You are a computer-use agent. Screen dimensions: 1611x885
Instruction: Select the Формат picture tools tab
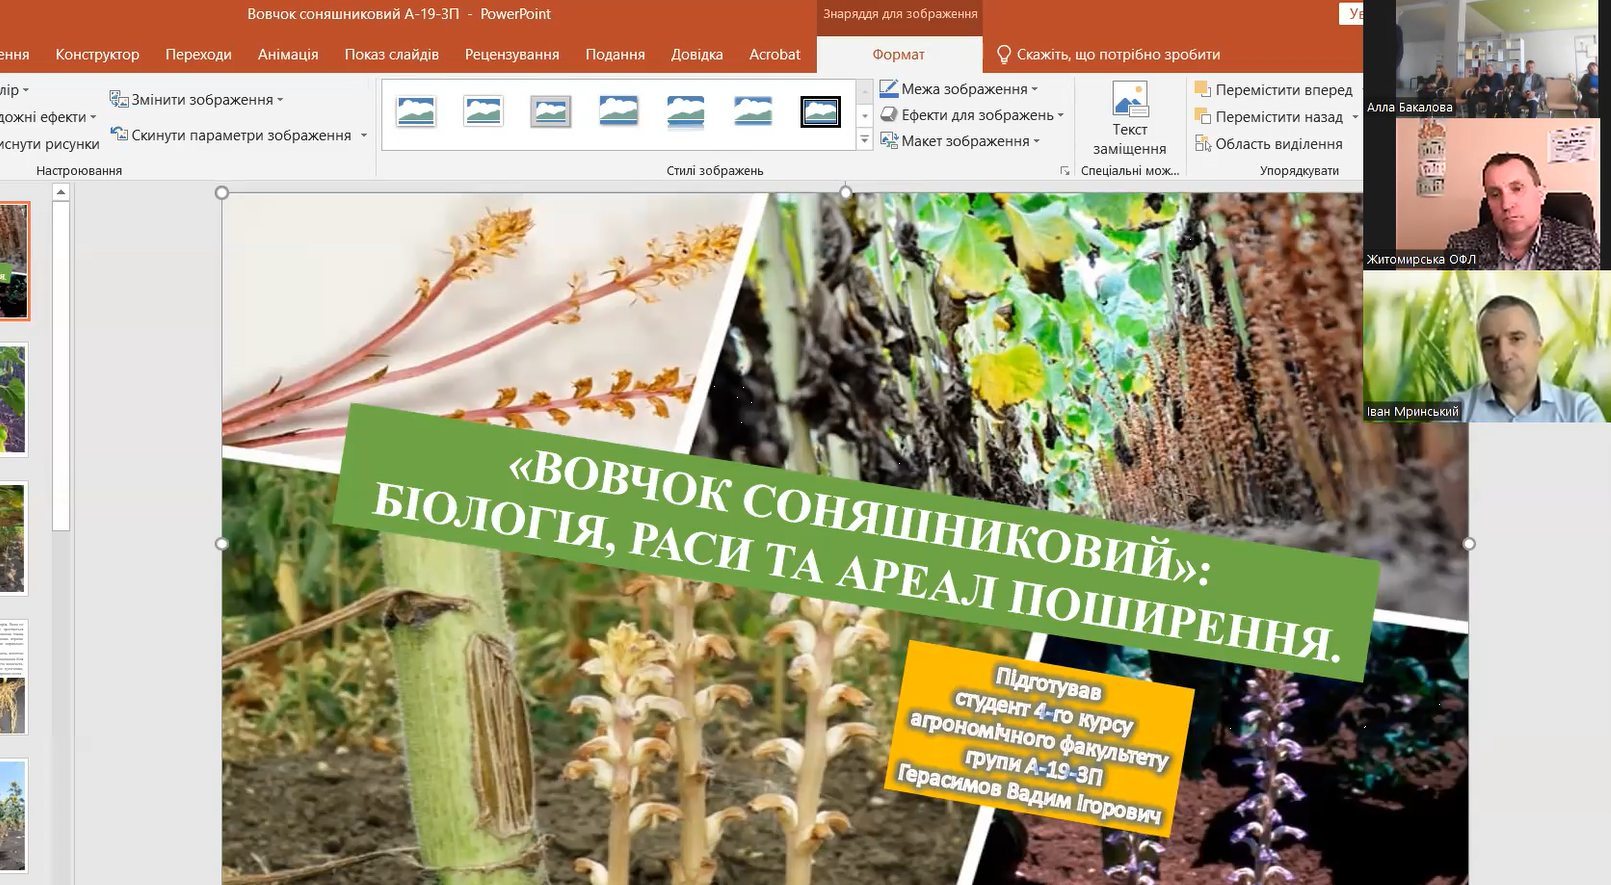[898, 54]
